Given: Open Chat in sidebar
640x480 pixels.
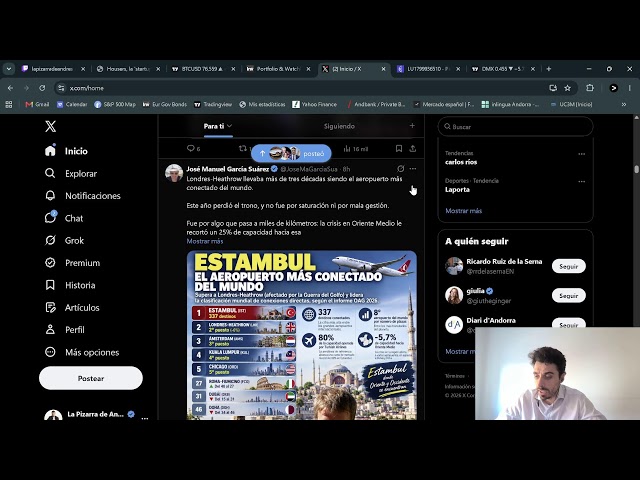Looking at the screenshot, I should click(64, 218).
